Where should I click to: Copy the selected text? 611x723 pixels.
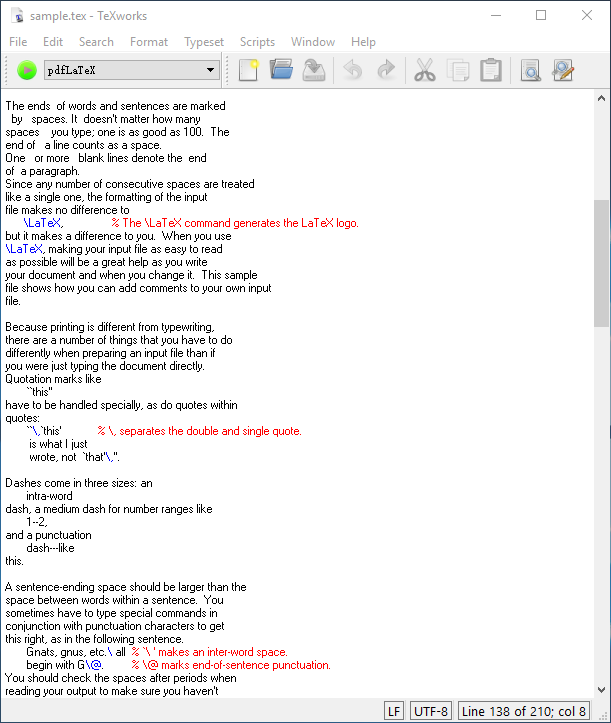pos(458,71)
